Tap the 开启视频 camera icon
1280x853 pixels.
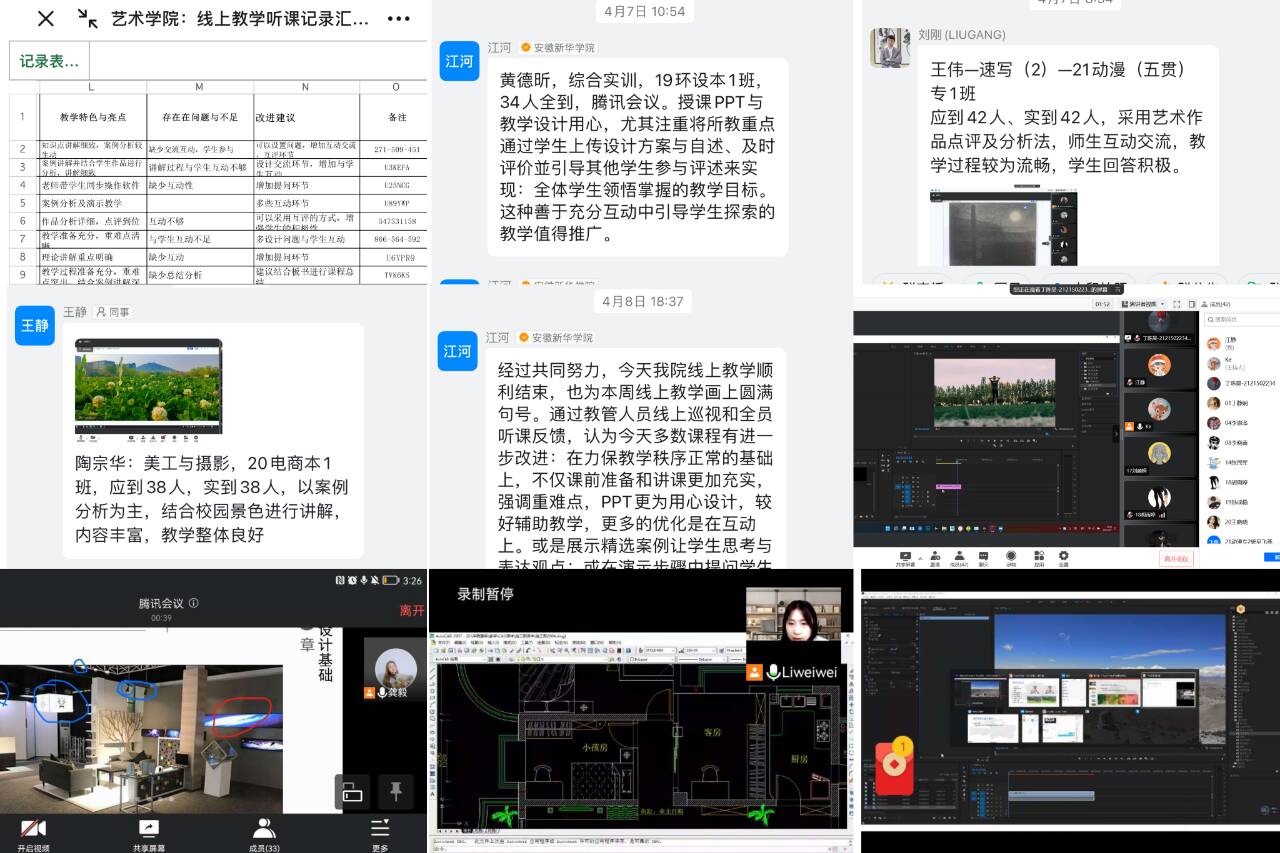click(33, 828)
